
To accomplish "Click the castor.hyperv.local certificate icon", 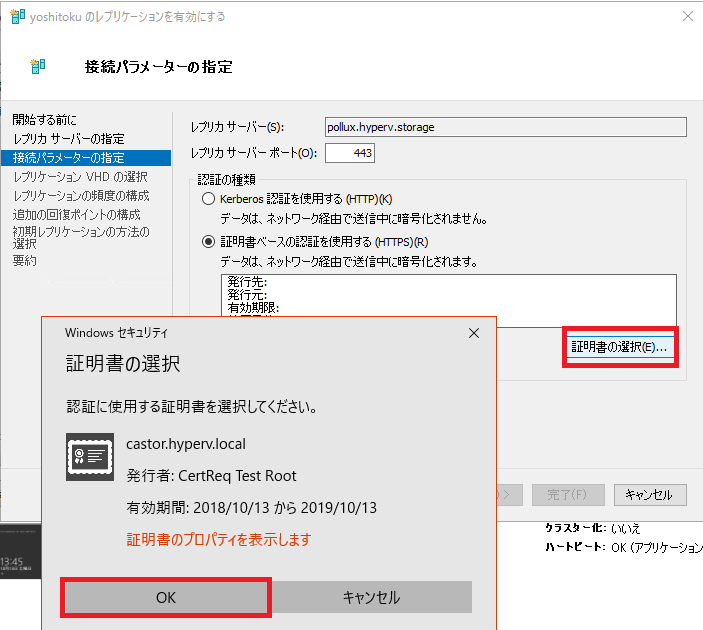I will pyautogui.click(x=90, y=456).
